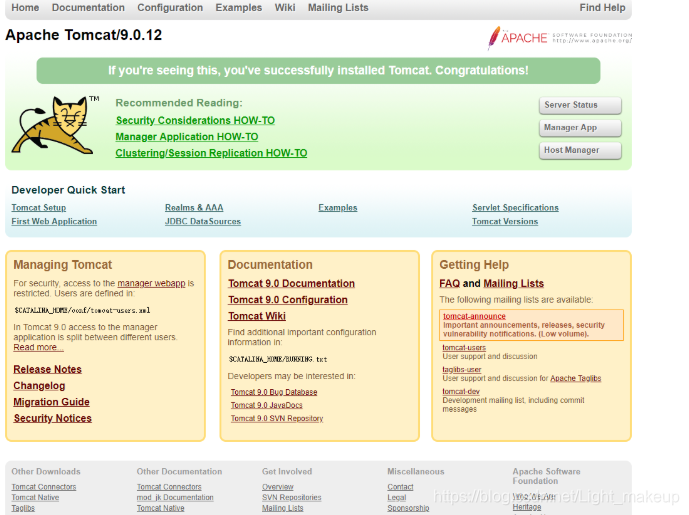Viewport: 689px width, 515px height.
Task: Open Heritage under Apache Software Foundation
Action: [x=527, y=507]
